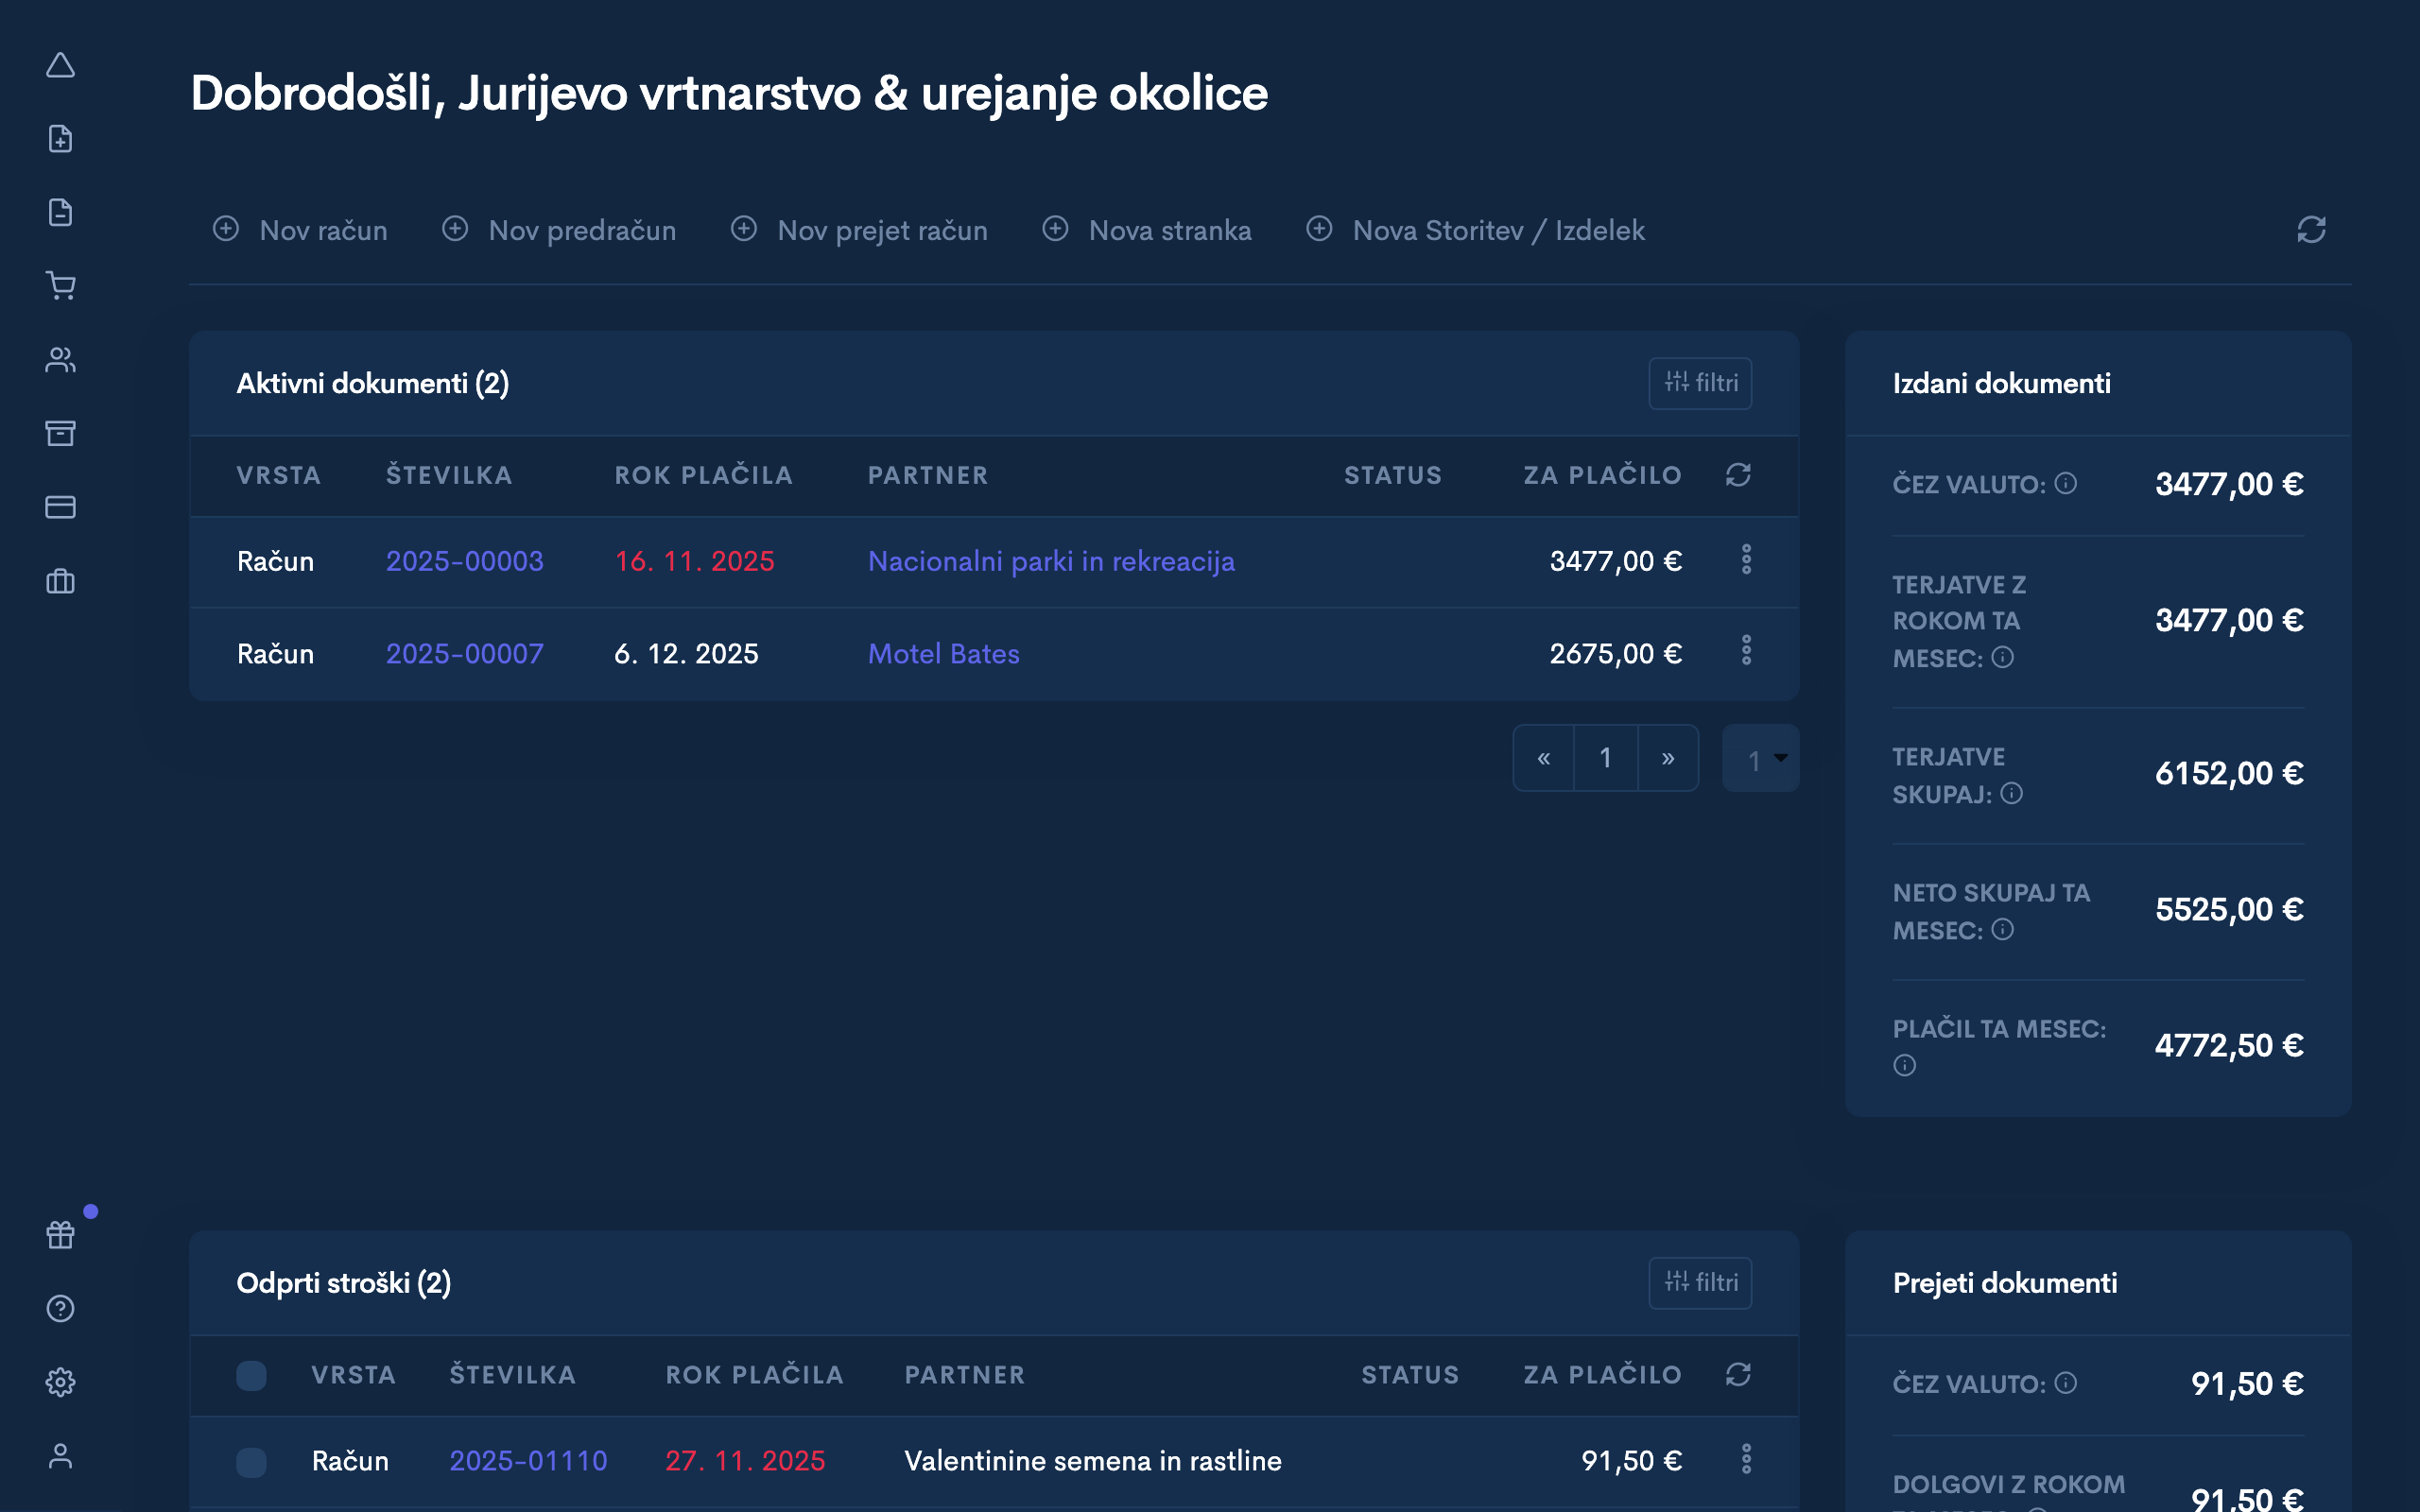
Task: Select the credit card payments icon
Action: tap(61, 507)
